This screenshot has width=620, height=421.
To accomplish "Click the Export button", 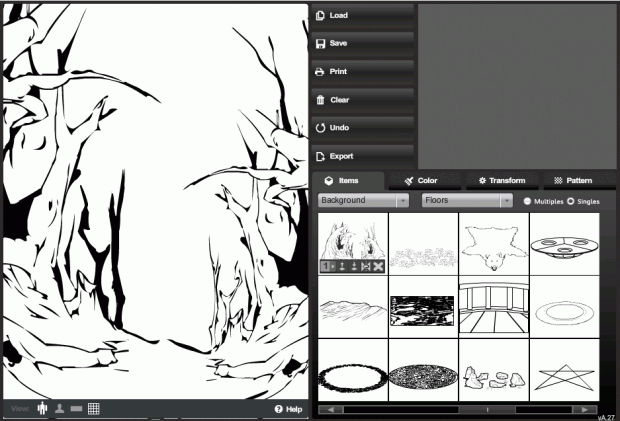I will click(363, 156).
